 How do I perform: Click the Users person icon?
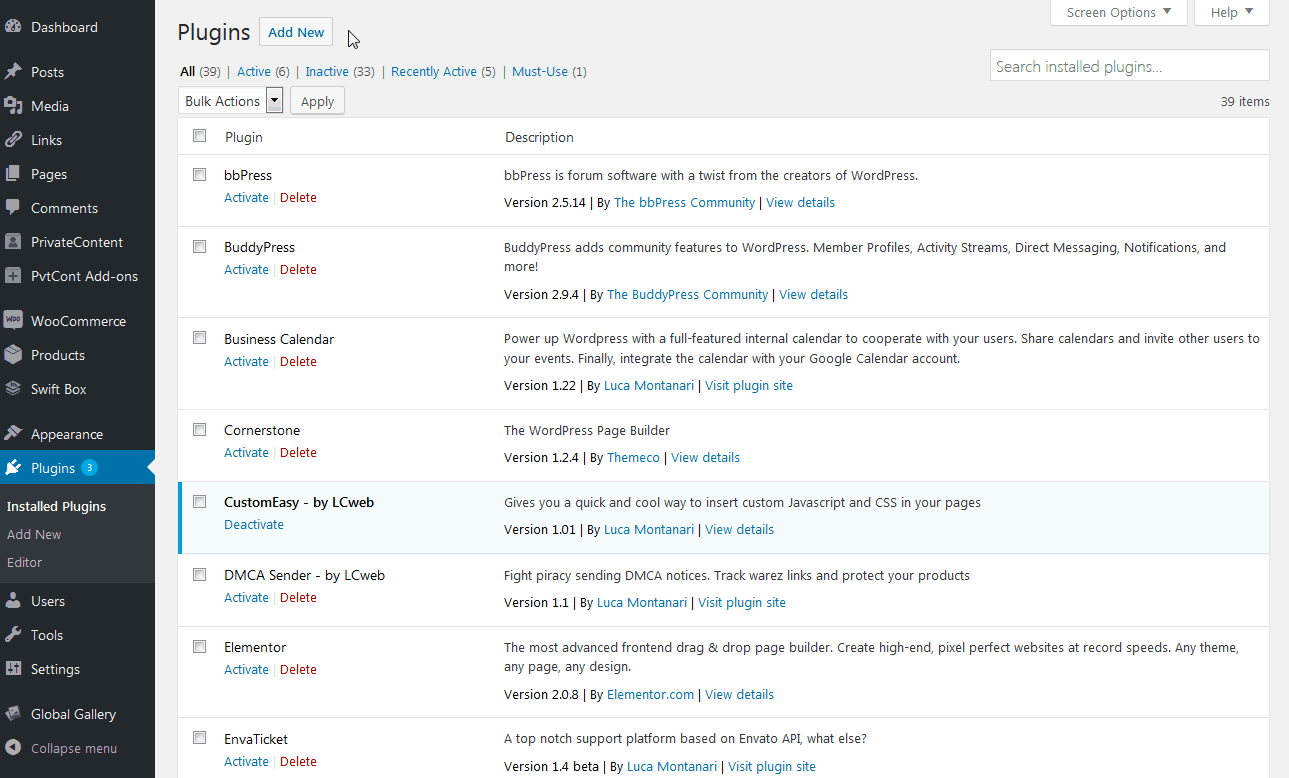tap(13, 601)
